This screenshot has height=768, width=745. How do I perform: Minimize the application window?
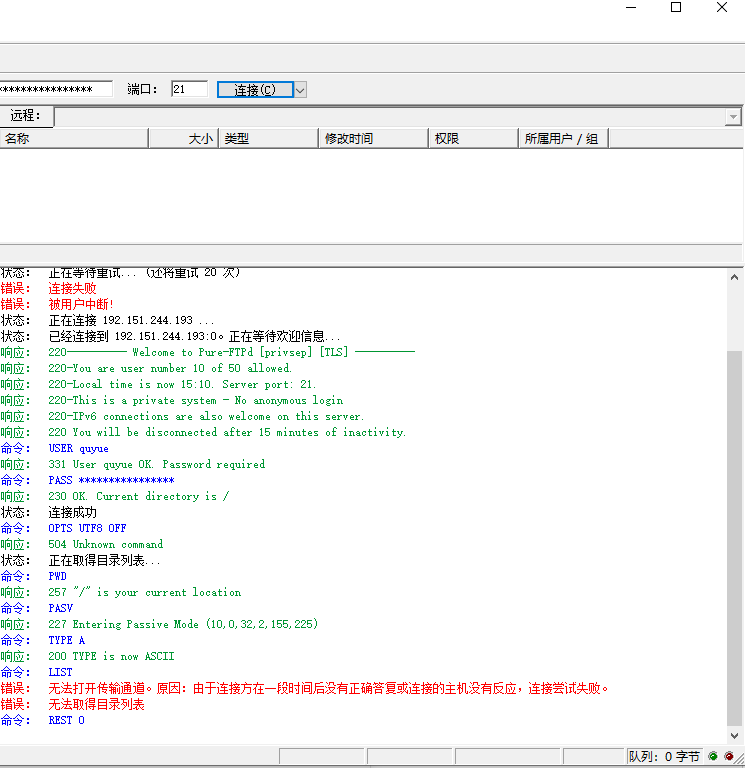coord(631,7)
